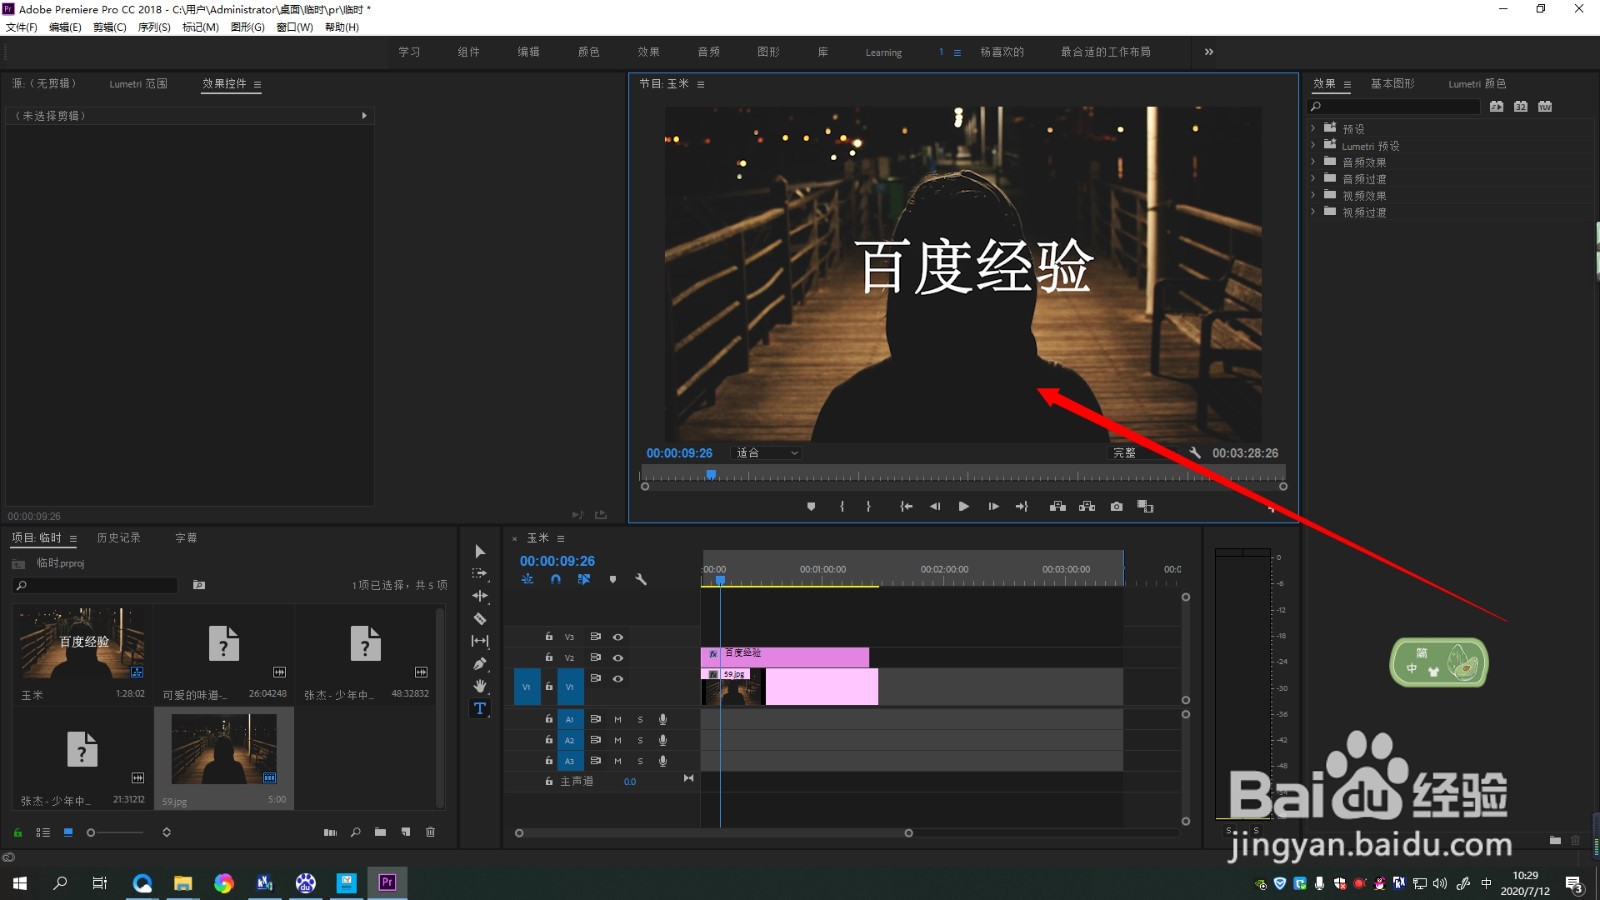This screenshot has width=1600, height=900.
Task: Add a marker in the timeline header
Action: [613, 579]
